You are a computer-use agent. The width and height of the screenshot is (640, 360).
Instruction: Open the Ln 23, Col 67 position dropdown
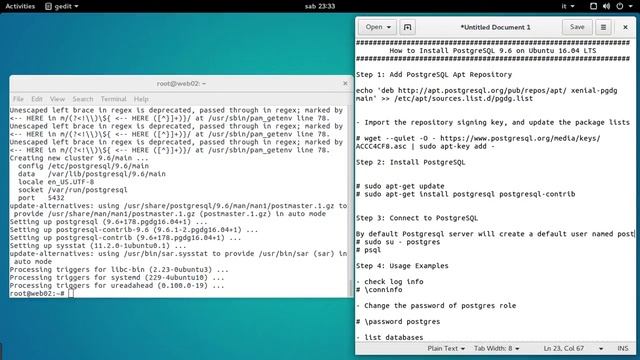[573, 348]
